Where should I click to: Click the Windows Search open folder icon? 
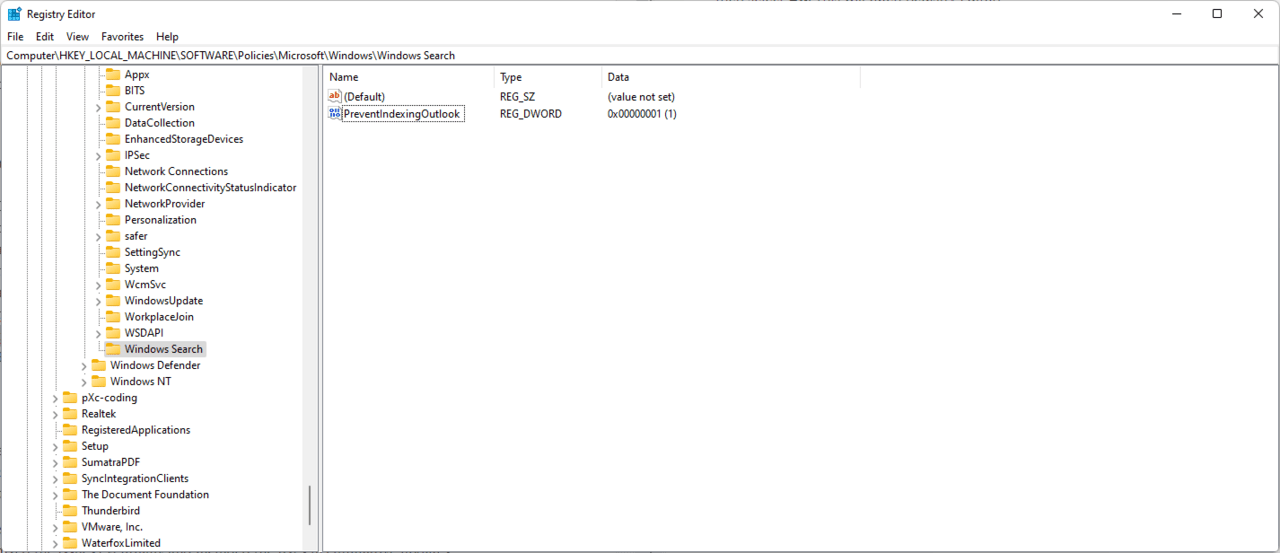(x=112, y=349)
